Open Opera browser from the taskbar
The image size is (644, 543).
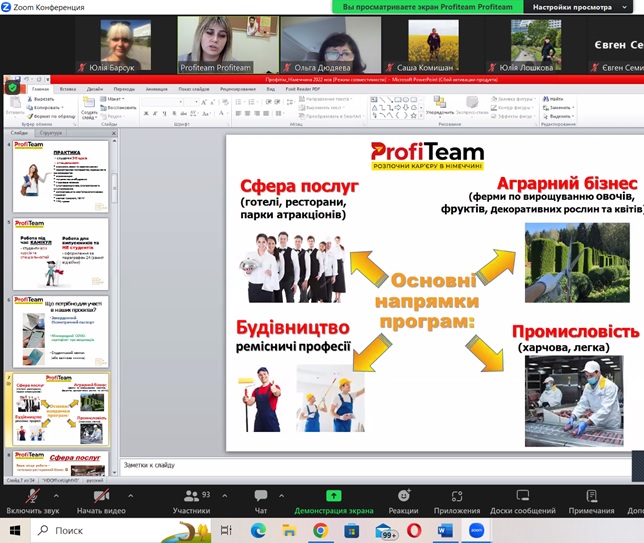[x=414, y=531]
